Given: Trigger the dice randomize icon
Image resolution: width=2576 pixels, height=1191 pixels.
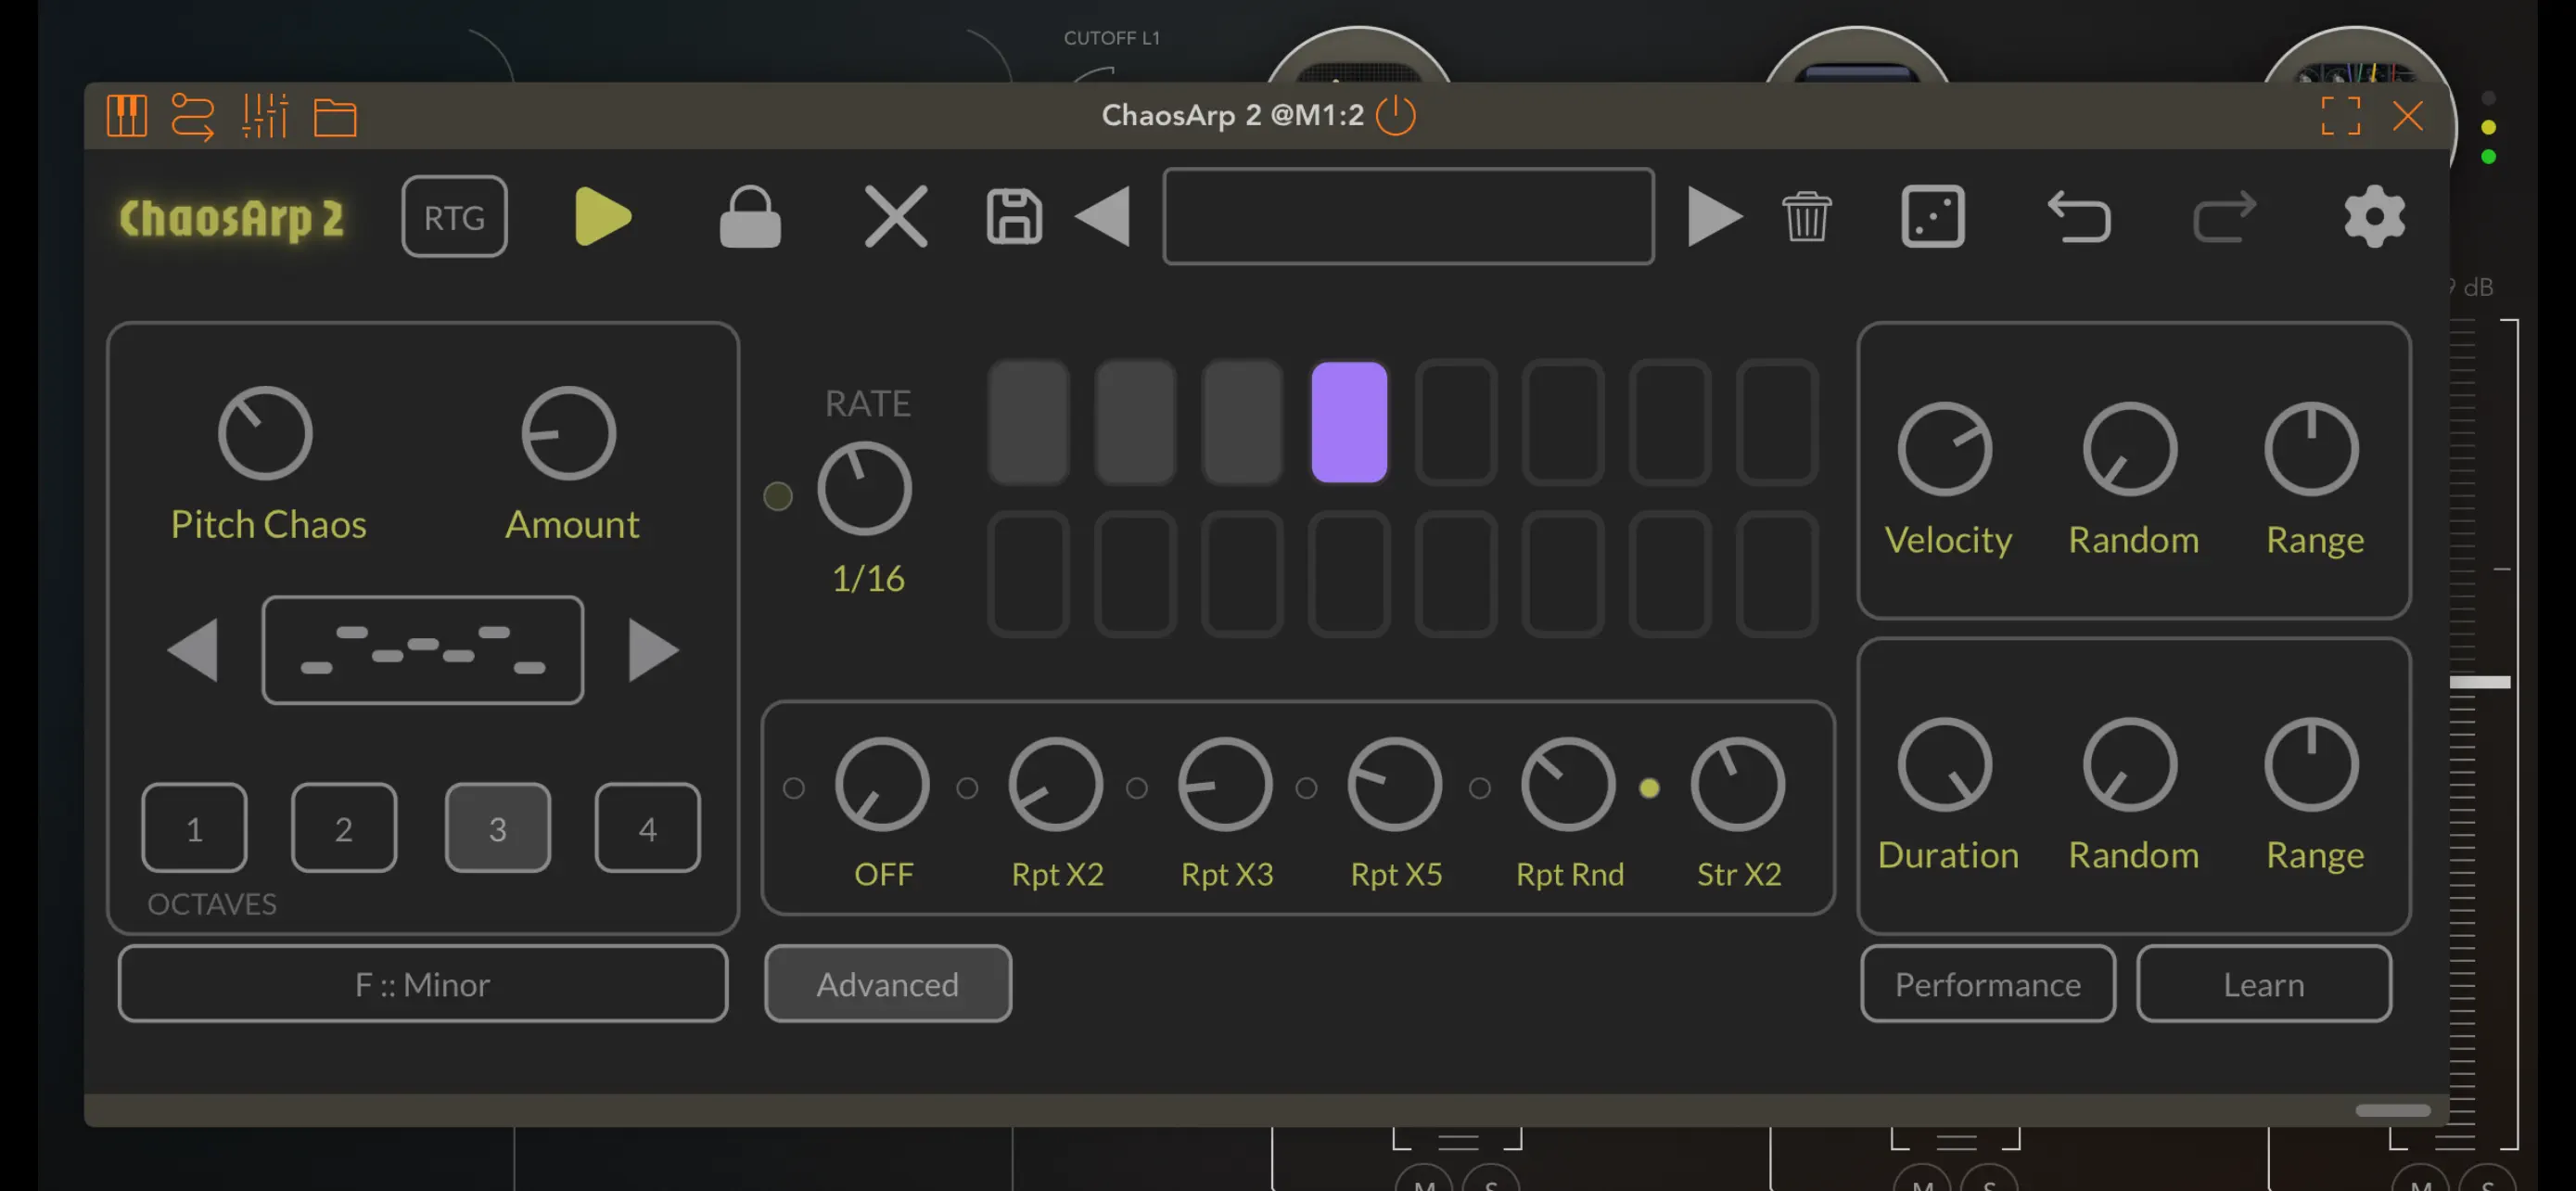Looking at the screenshot, I should pyautogui.click(x=1932, y=216).
